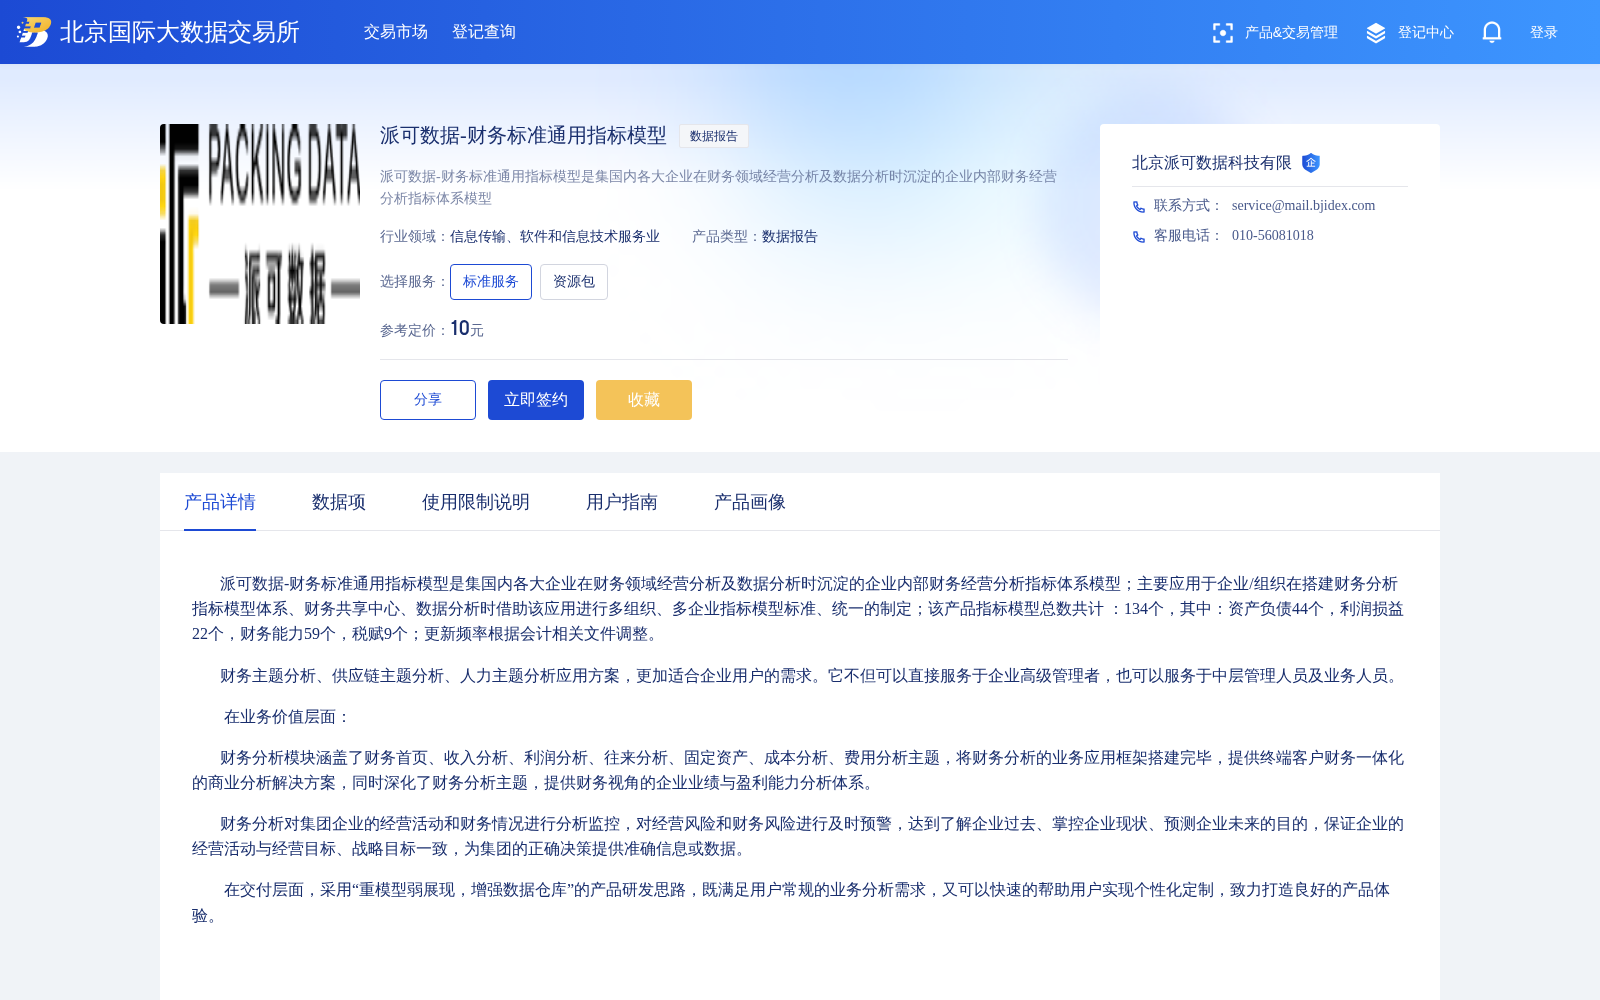Go to 登记中心
This screenshot has width=1600, height=1000.
coord(1426,32)
